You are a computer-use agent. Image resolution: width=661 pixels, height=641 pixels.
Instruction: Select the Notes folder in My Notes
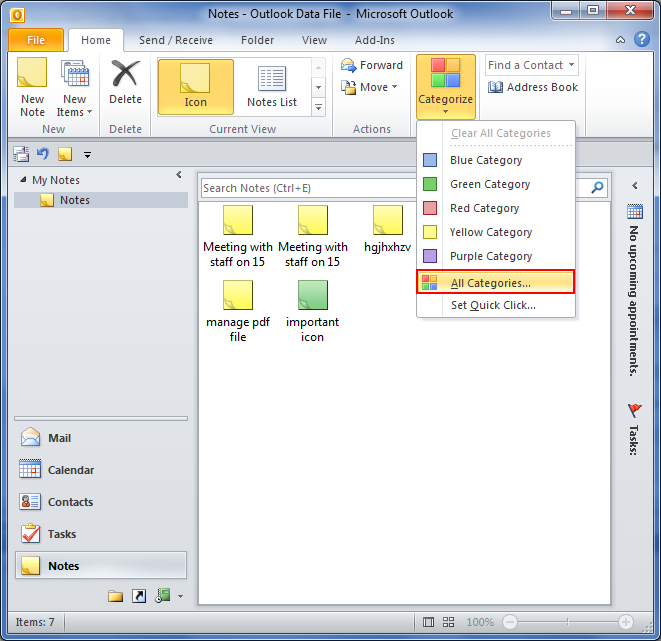click(101, 200)
